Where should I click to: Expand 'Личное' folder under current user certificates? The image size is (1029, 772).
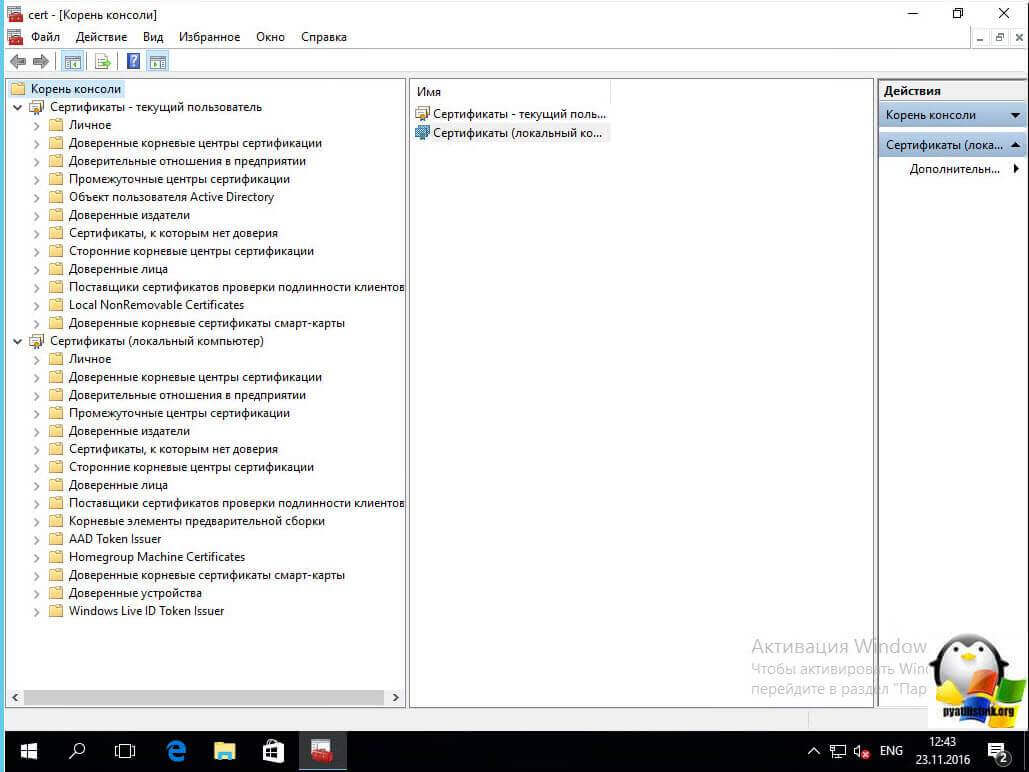36,125
